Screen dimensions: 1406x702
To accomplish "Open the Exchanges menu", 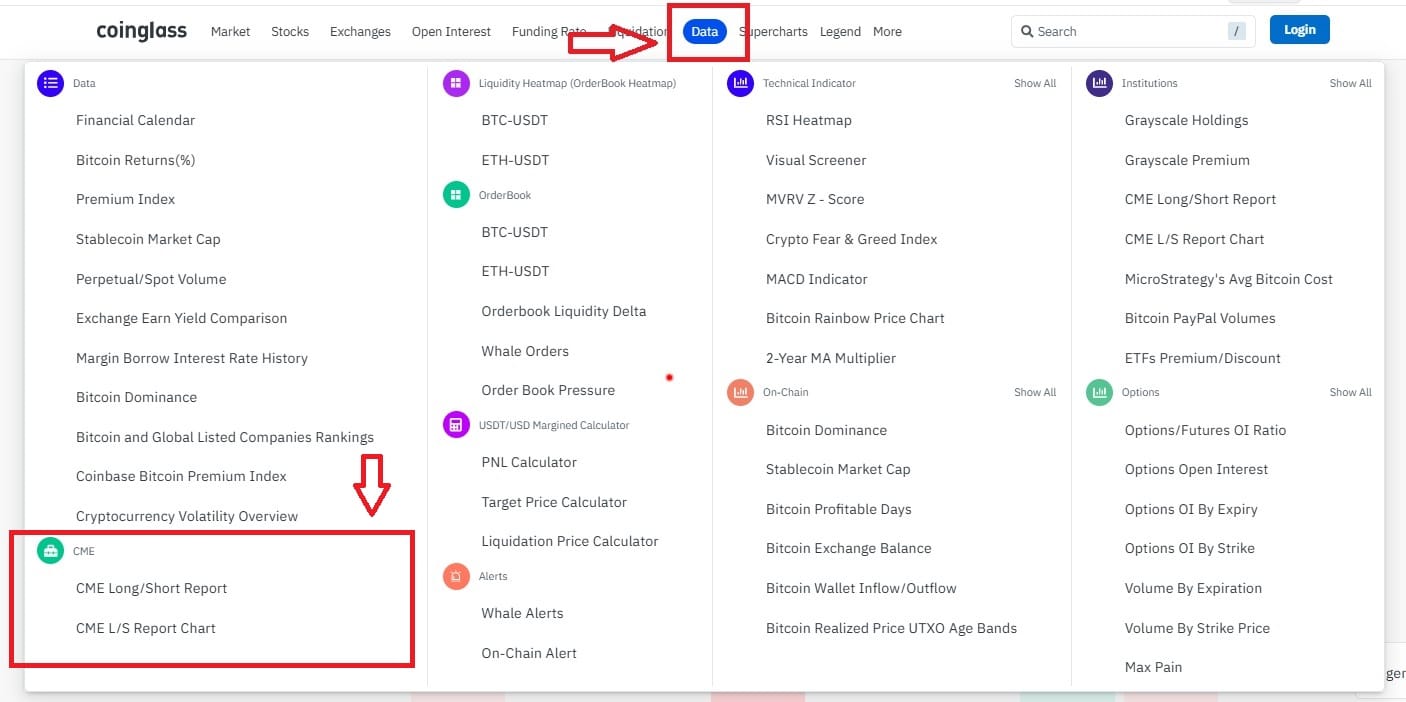I will tap(360, 32).
